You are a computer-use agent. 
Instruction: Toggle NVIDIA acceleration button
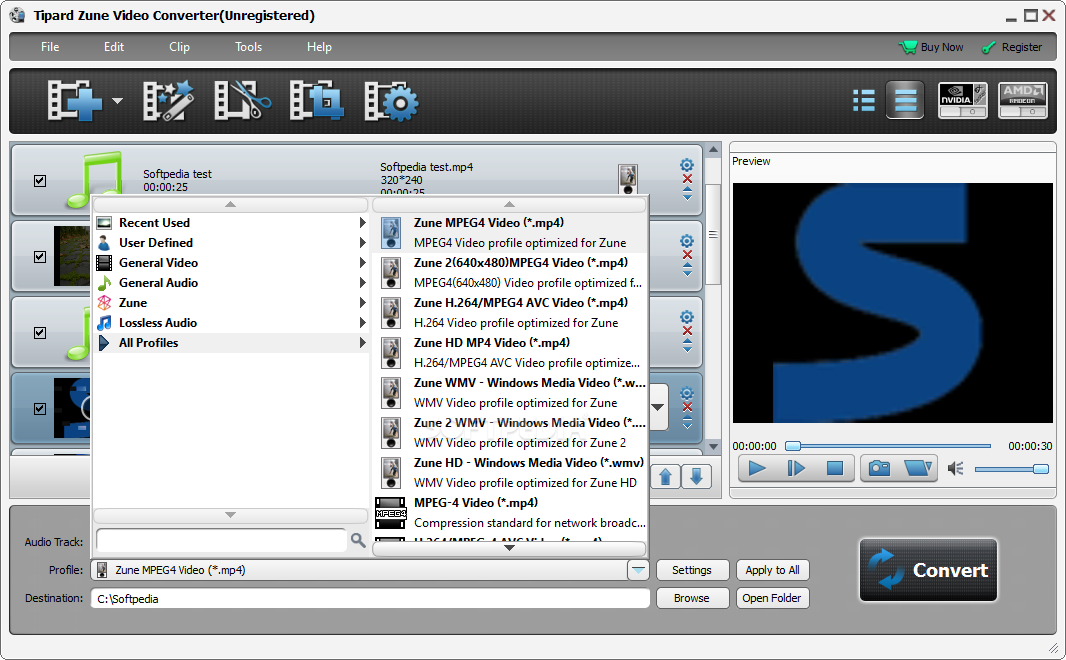pos(963,101)
